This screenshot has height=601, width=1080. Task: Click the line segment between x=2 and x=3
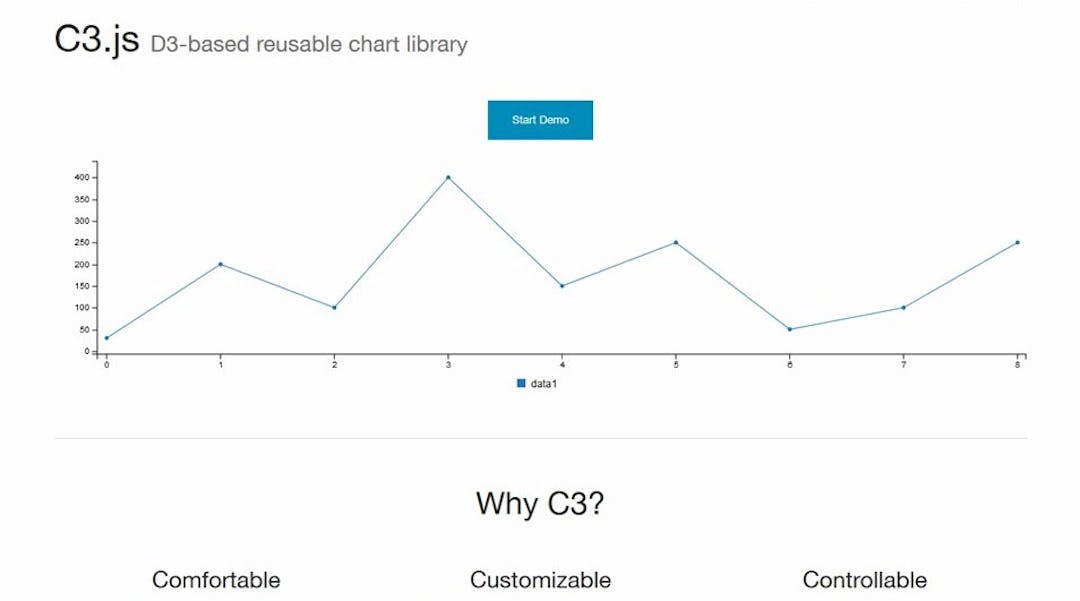tap(390, 240)
